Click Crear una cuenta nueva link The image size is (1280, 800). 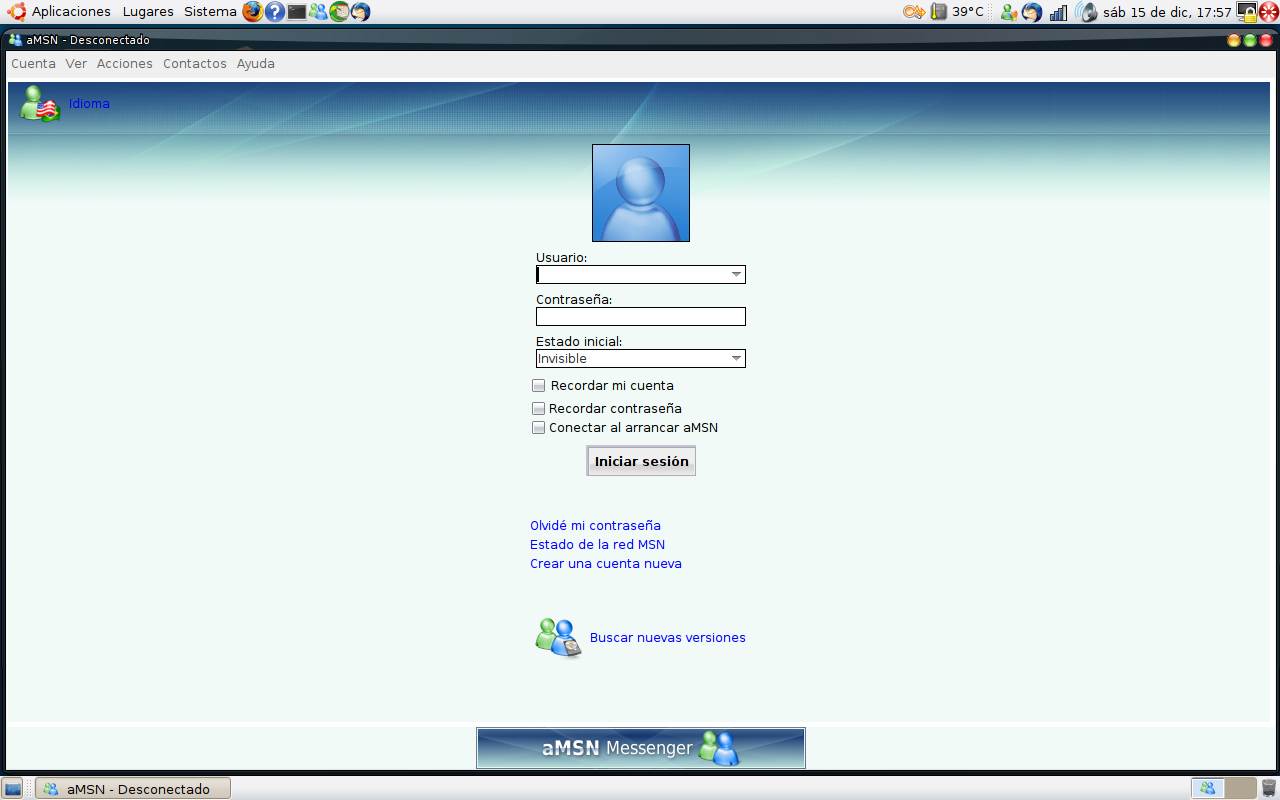[x=606, y=564]
